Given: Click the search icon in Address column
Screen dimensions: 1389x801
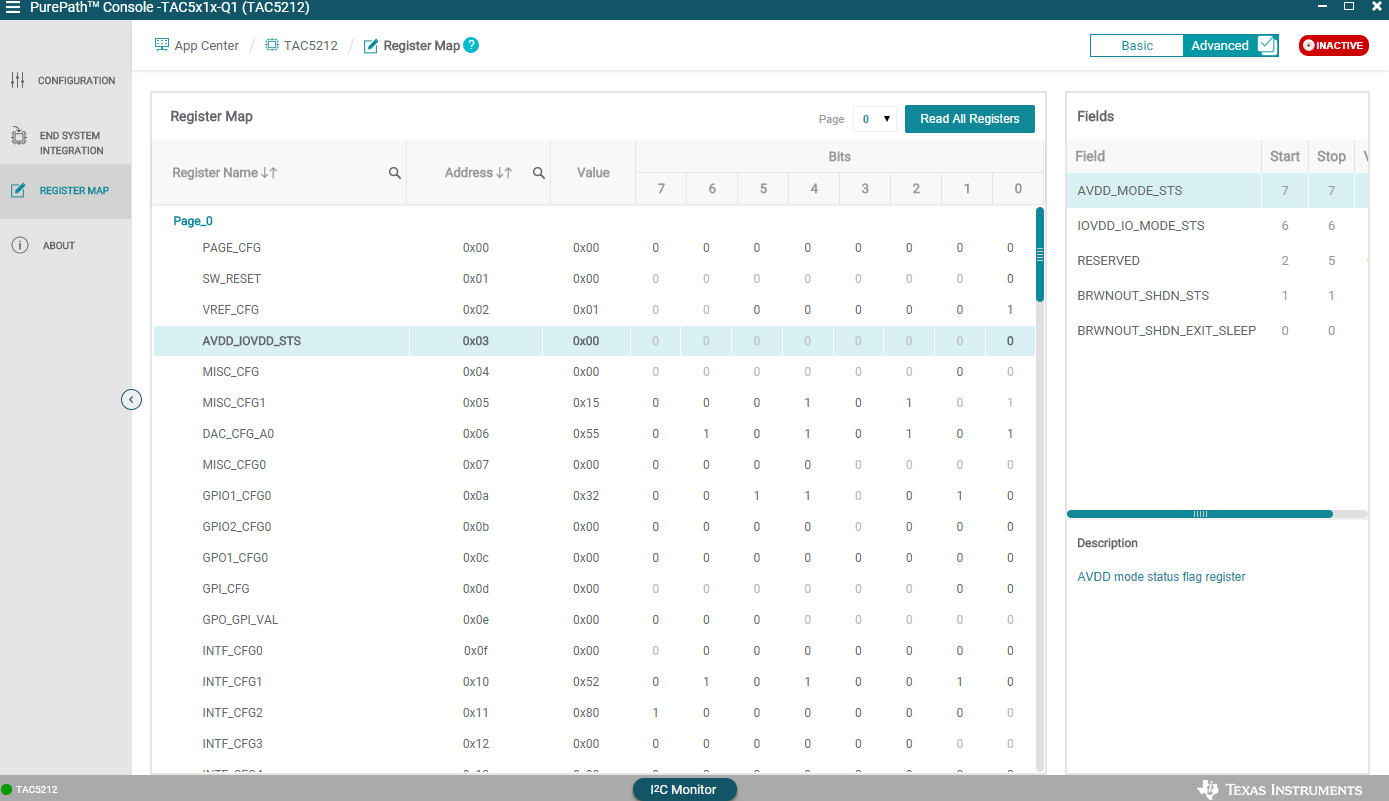Looking at the screenshot, I should coord(539,173).
